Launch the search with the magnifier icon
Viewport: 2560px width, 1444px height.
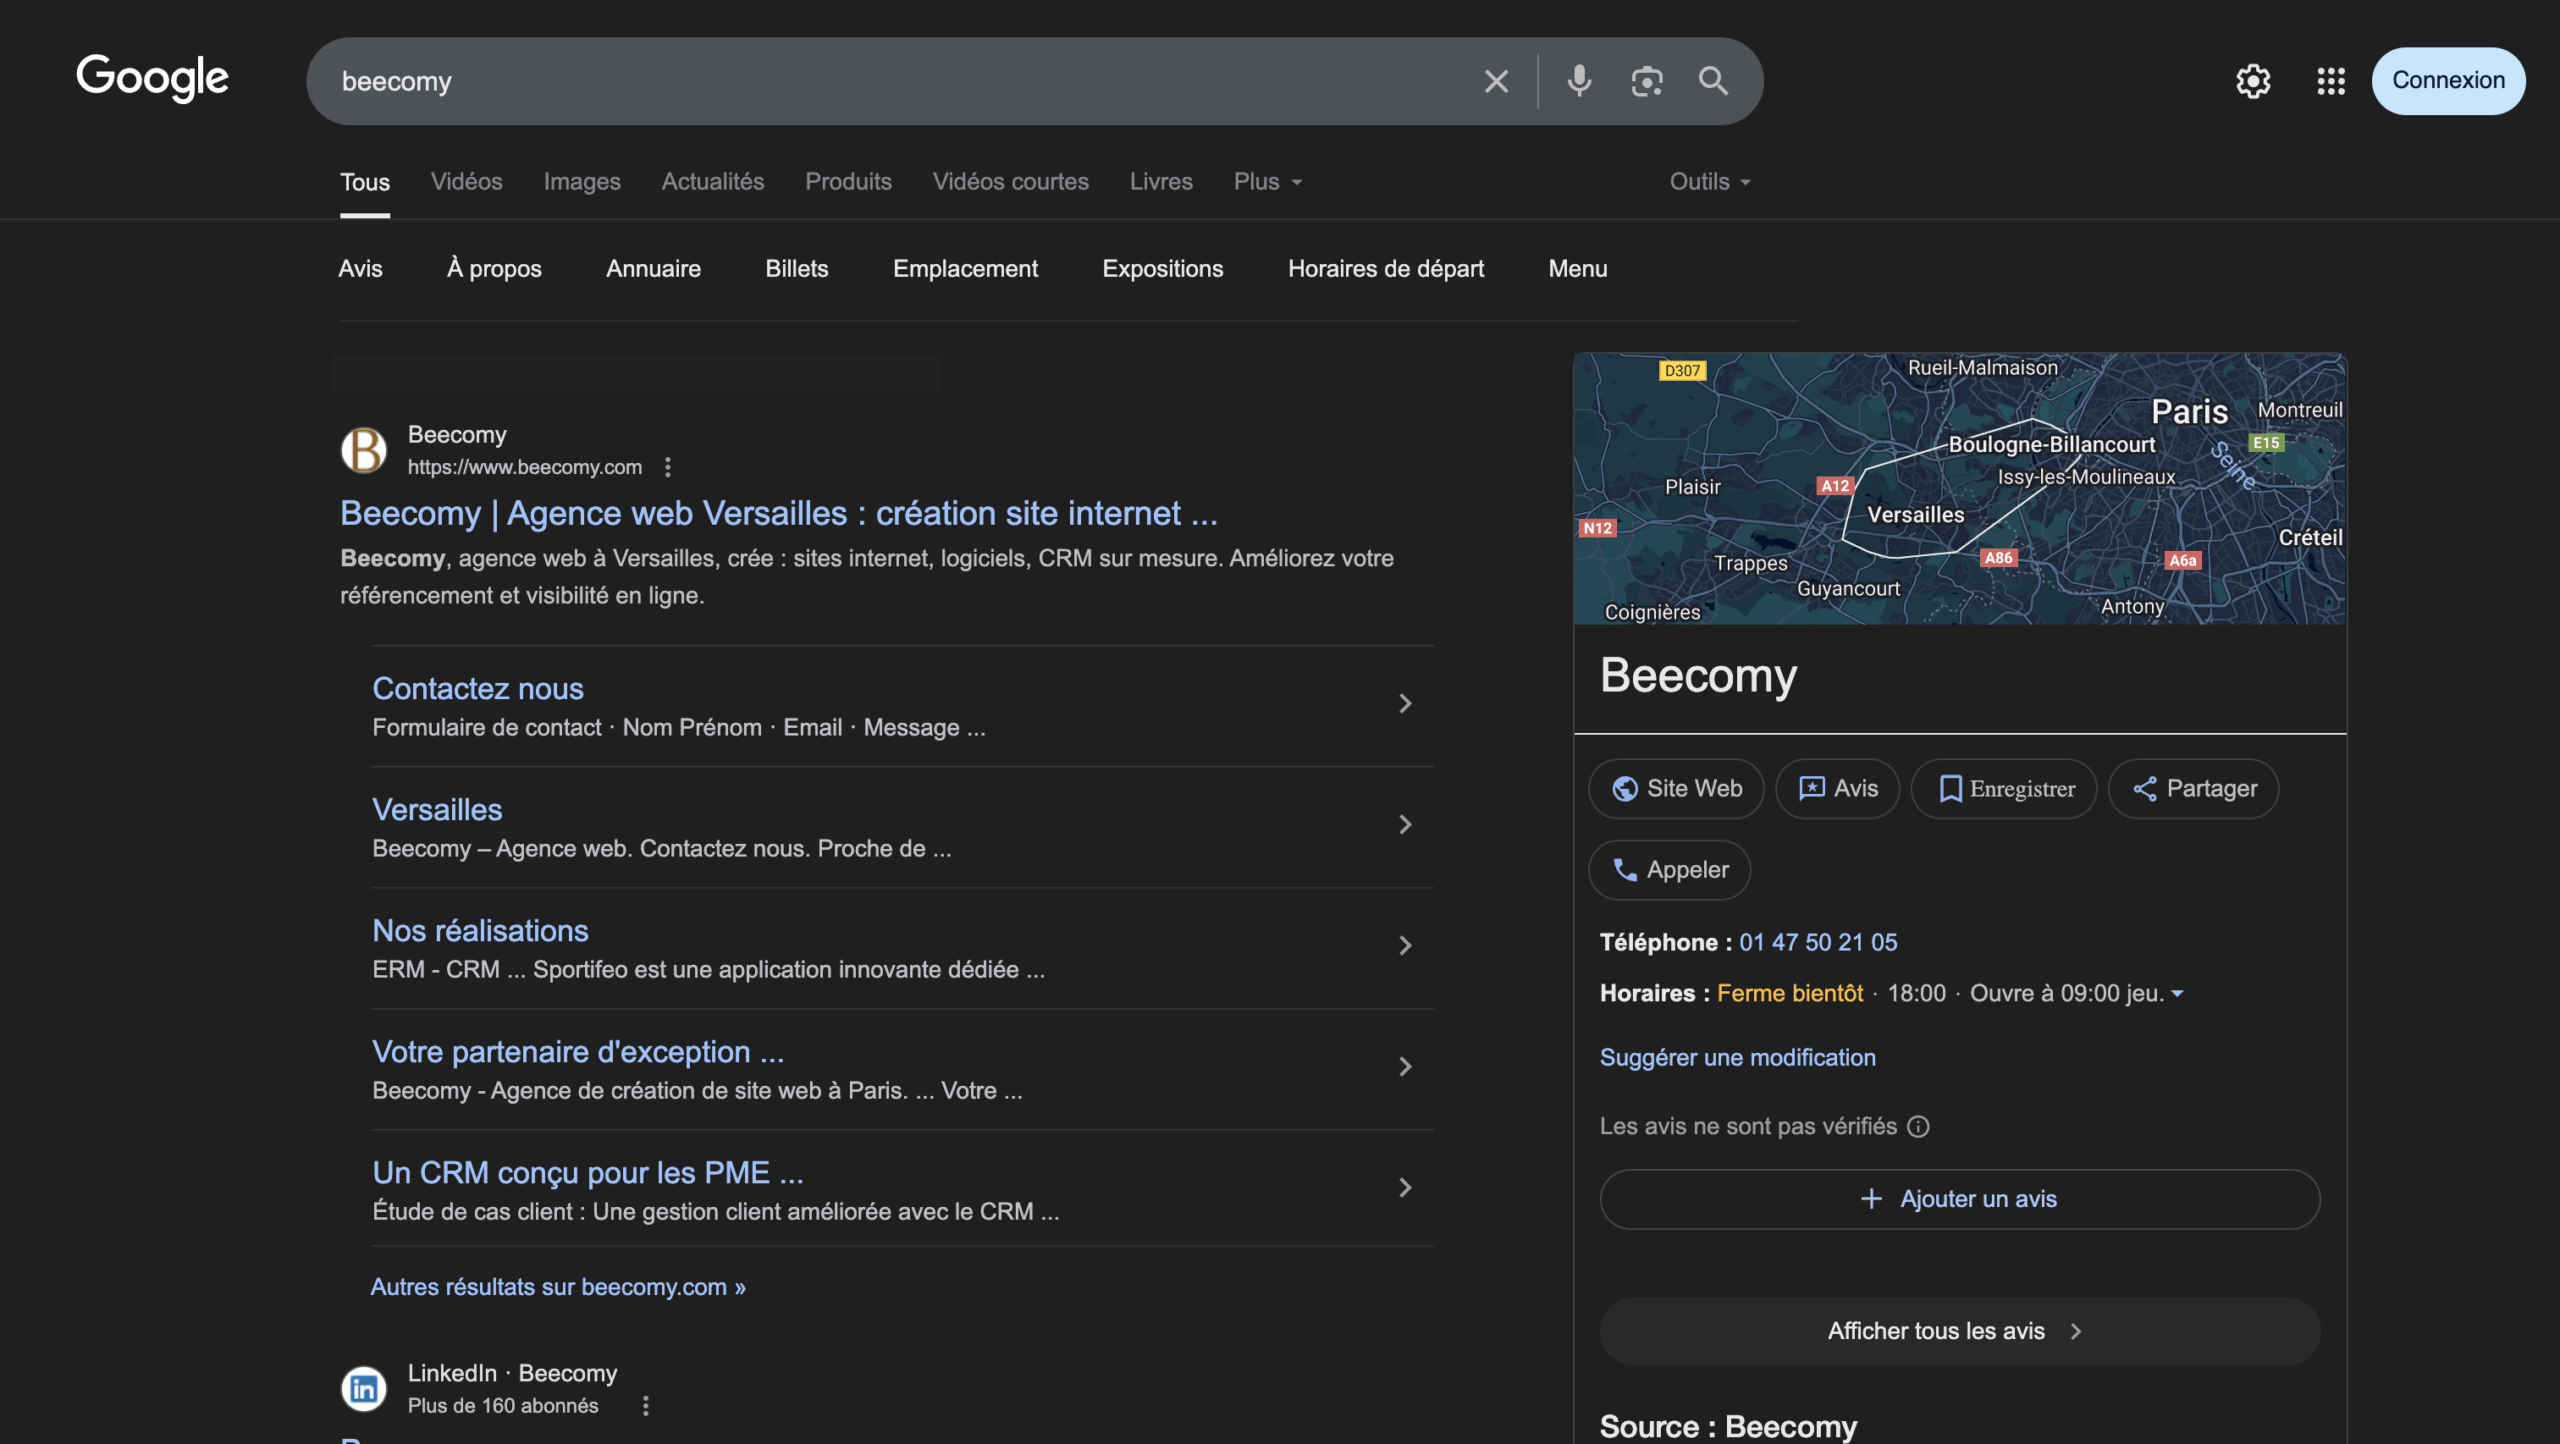1712,81
